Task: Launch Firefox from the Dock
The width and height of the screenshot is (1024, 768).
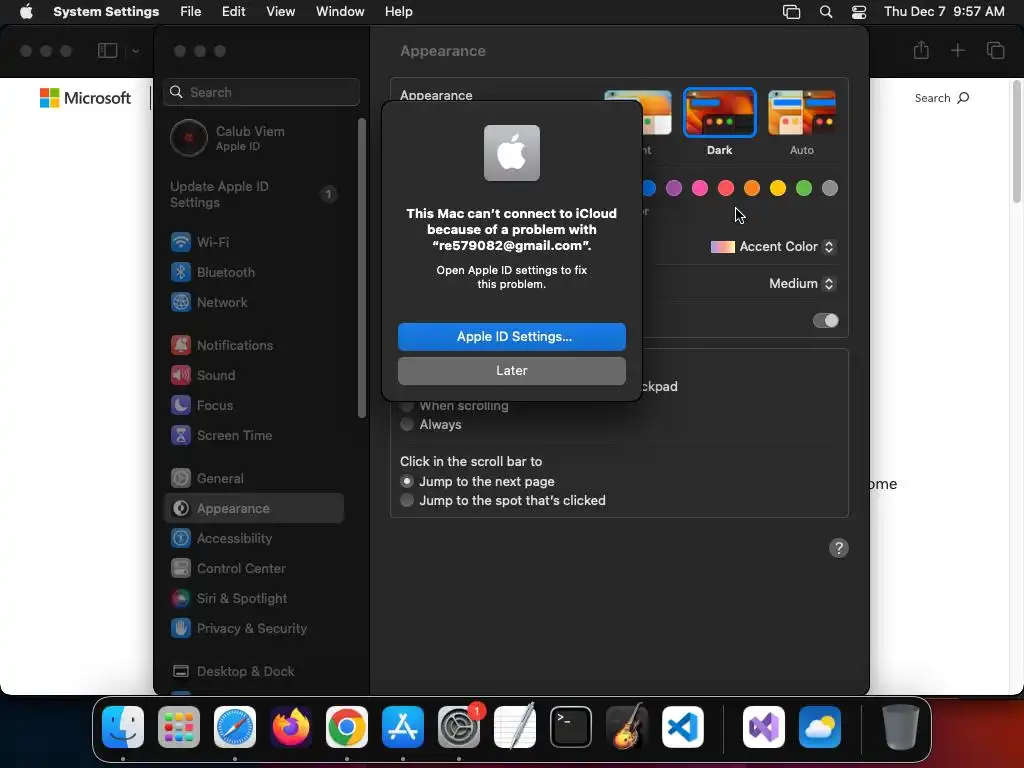Action: 291,727
